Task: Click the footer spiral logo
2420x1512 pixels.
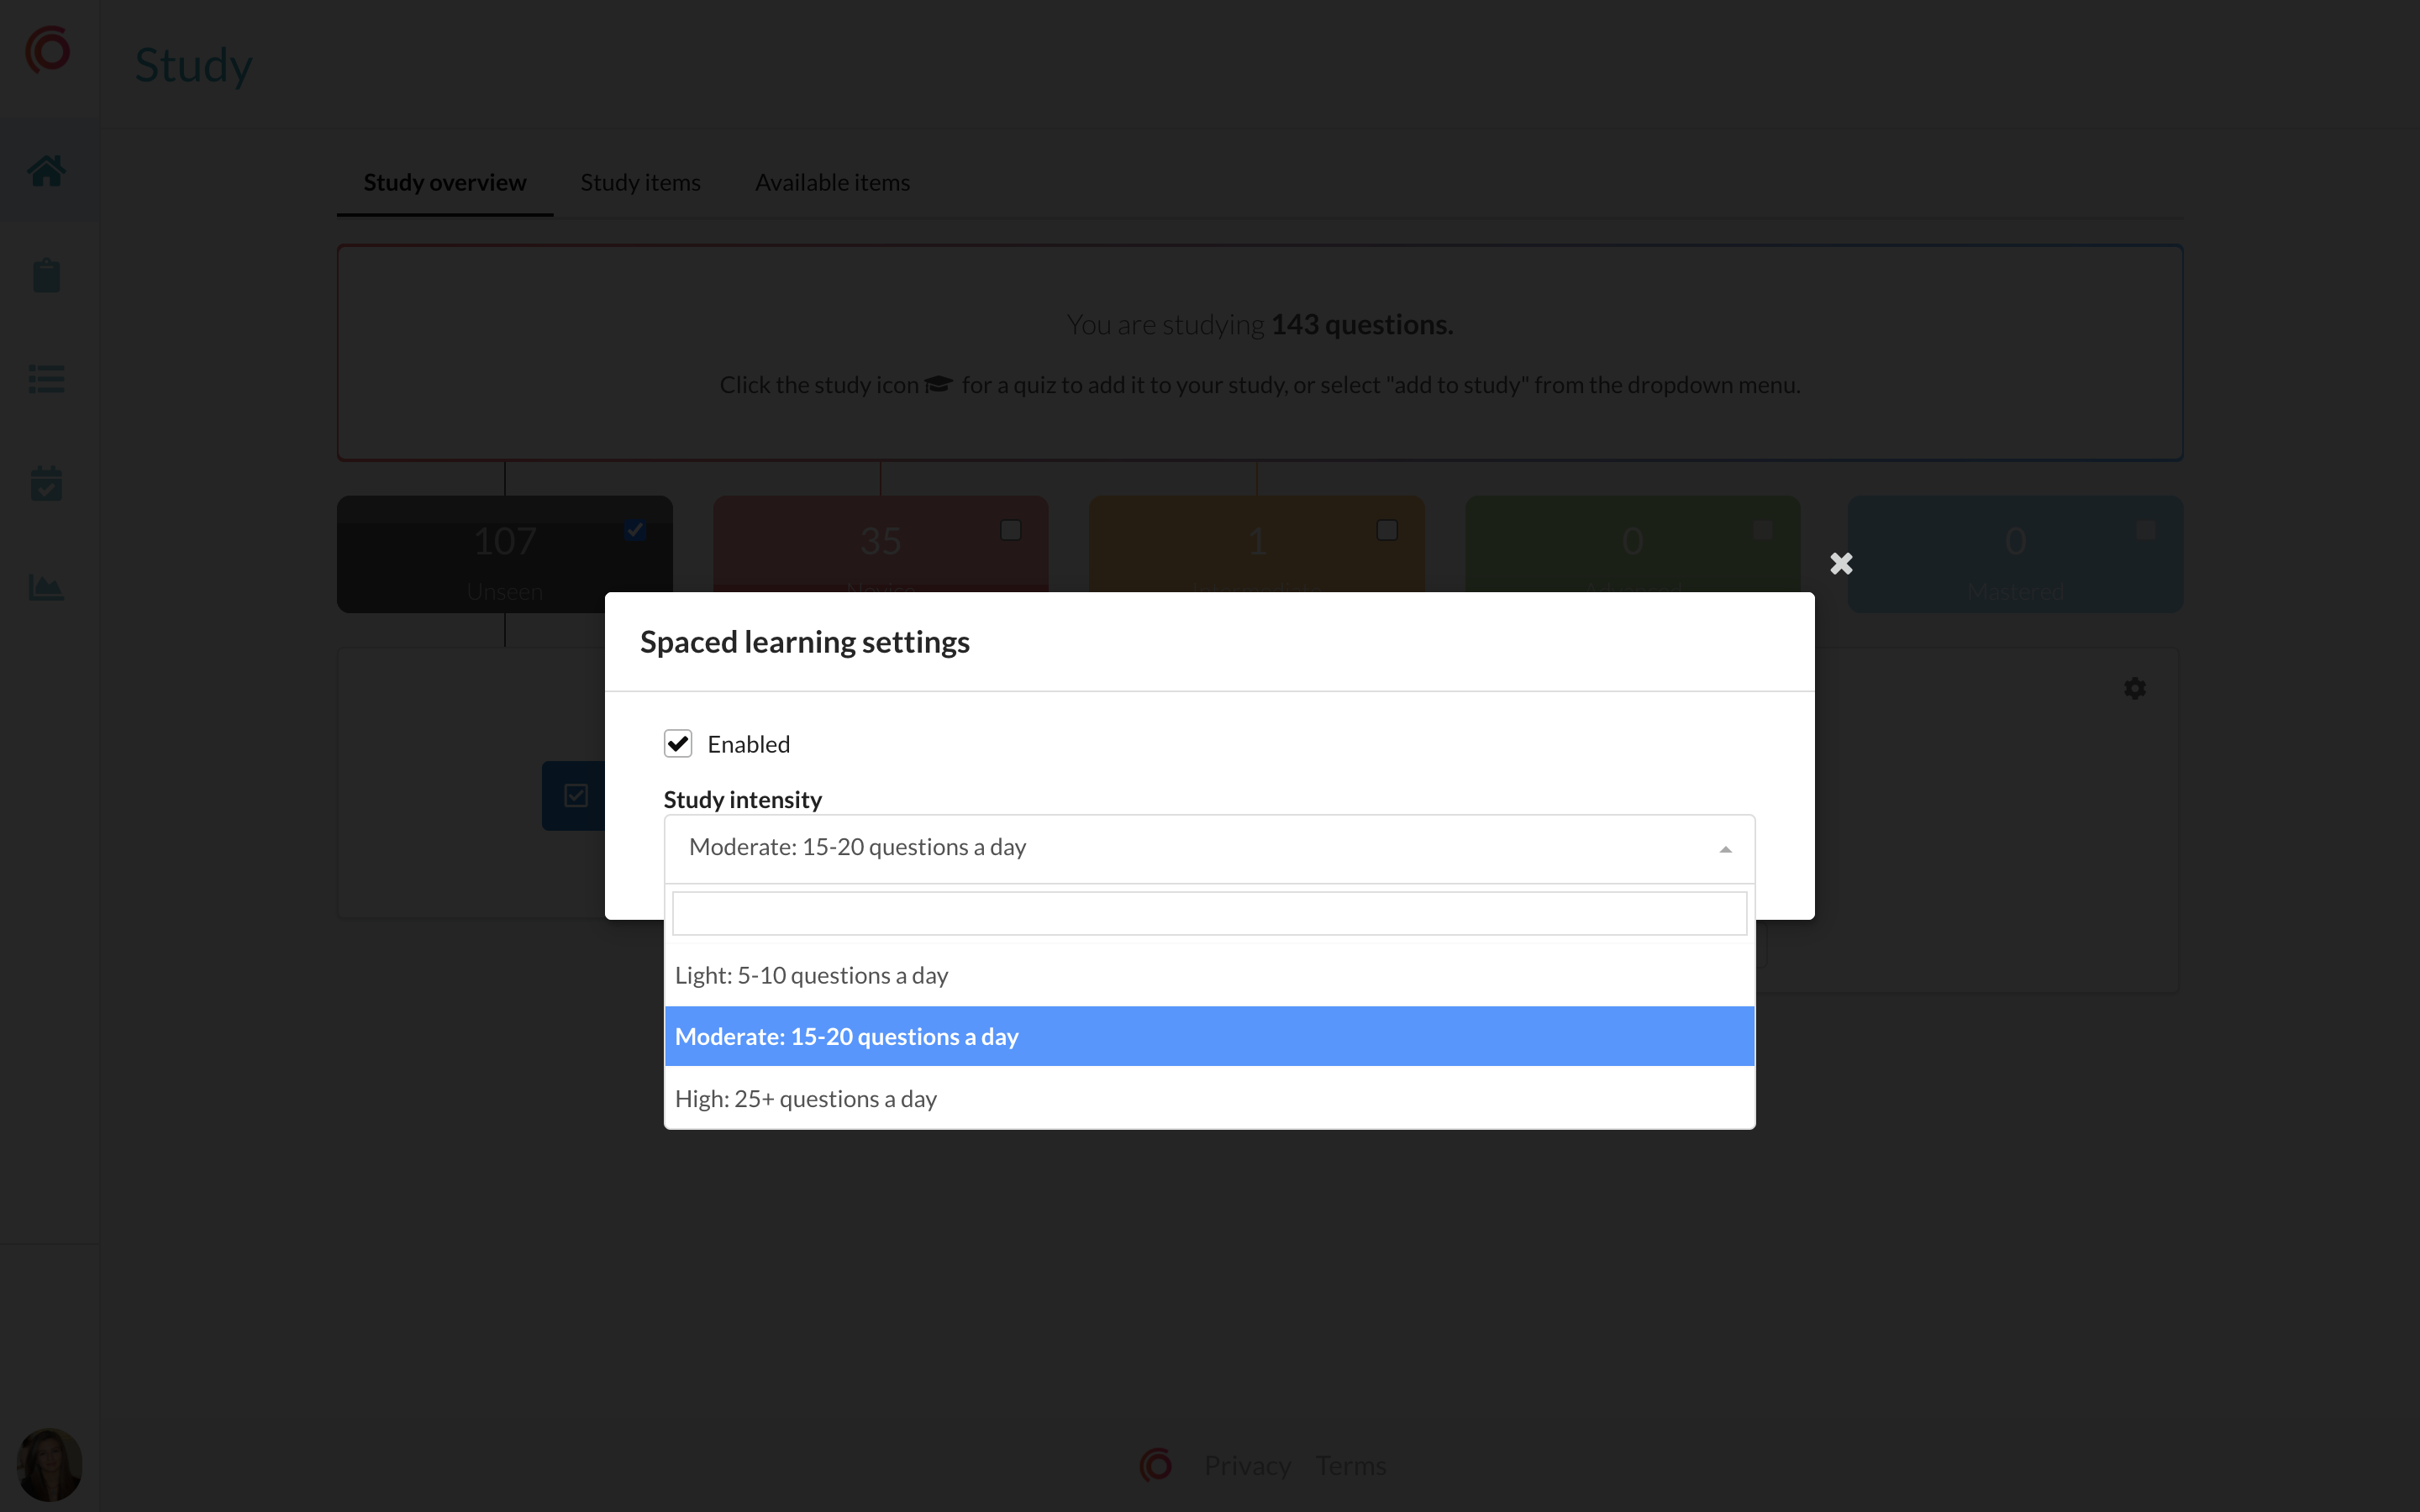Action: (1156, 1465)
